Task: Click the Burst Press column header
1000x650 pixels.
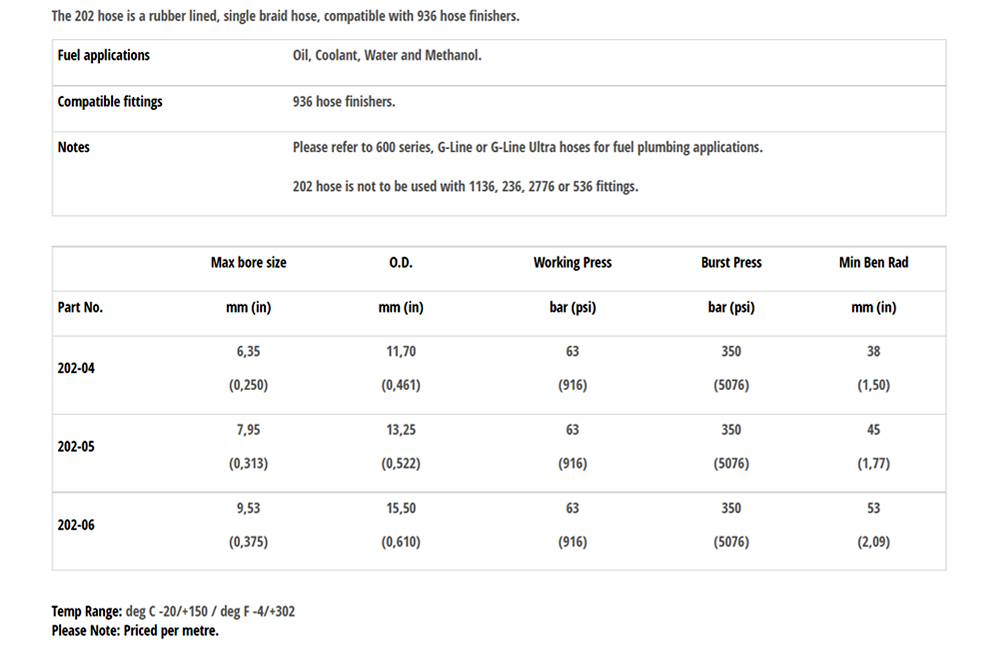Action: pos(731,262)
